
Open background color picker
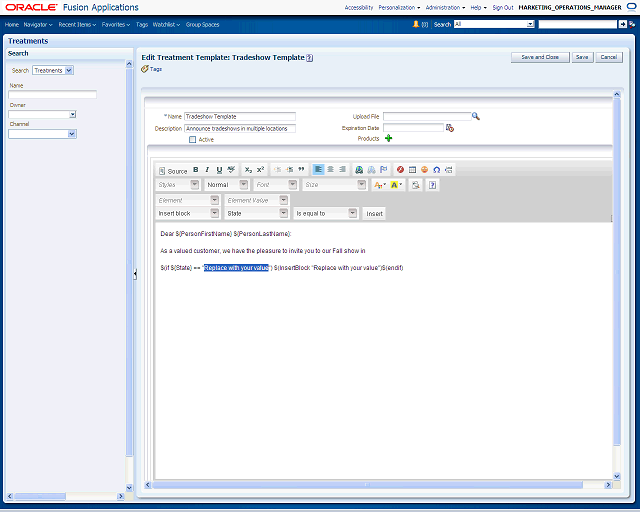pos(396,185)
